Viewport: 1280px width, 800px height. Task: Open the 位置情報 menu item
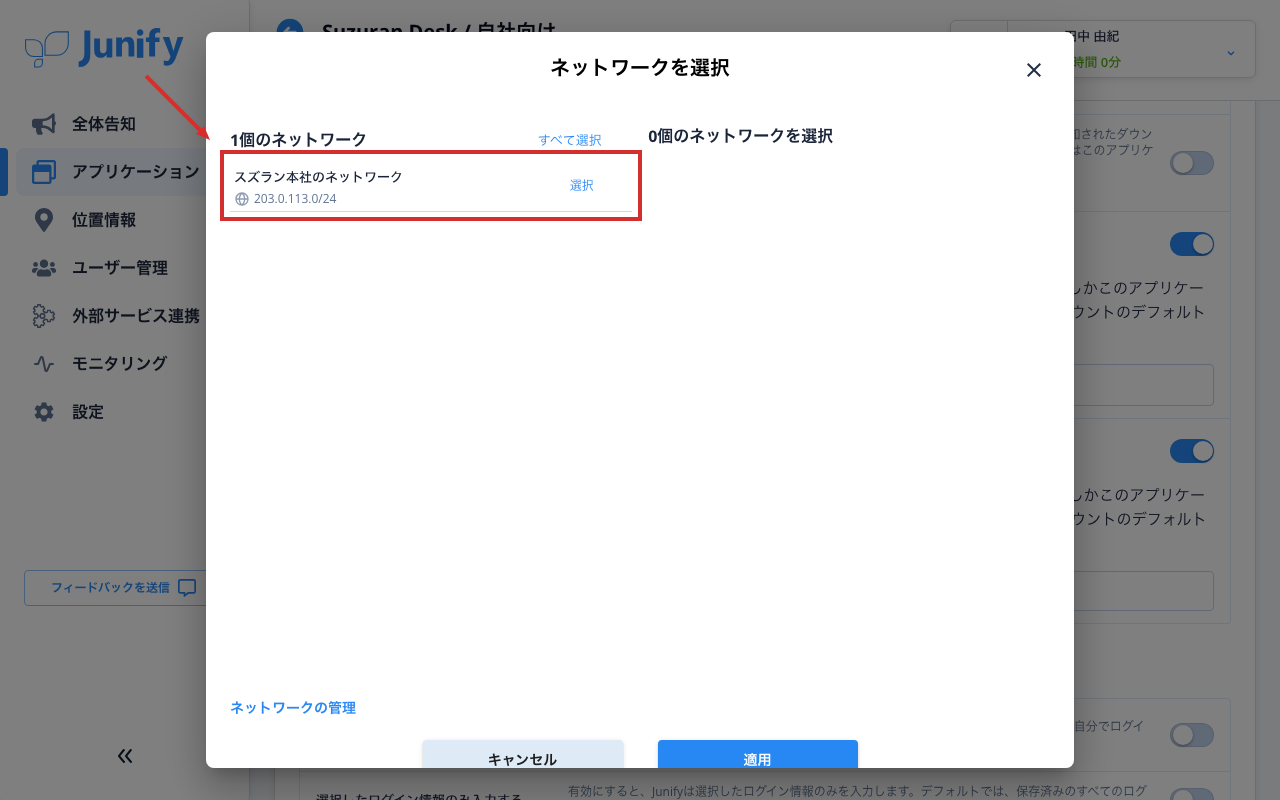[104, 220]
